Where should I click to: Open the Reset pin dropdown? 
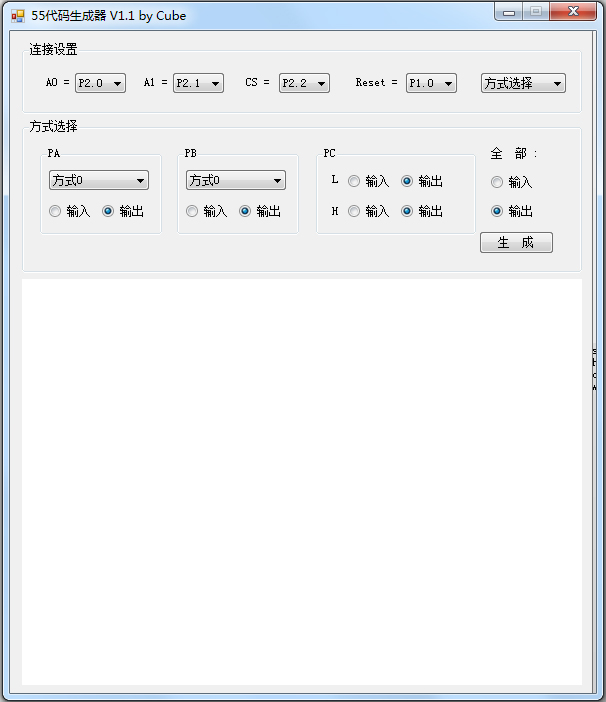[x=431, y=83]
